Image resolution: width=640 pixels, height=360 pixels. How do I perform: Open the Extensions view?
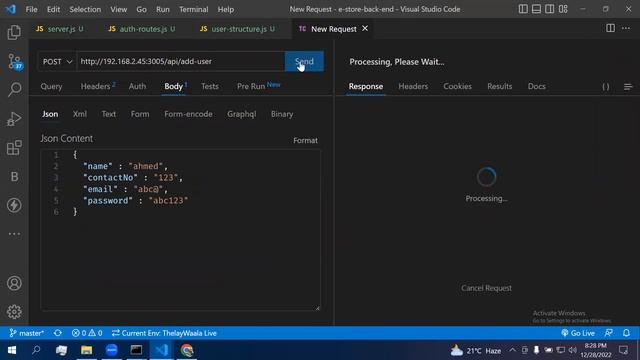[14, 148]
